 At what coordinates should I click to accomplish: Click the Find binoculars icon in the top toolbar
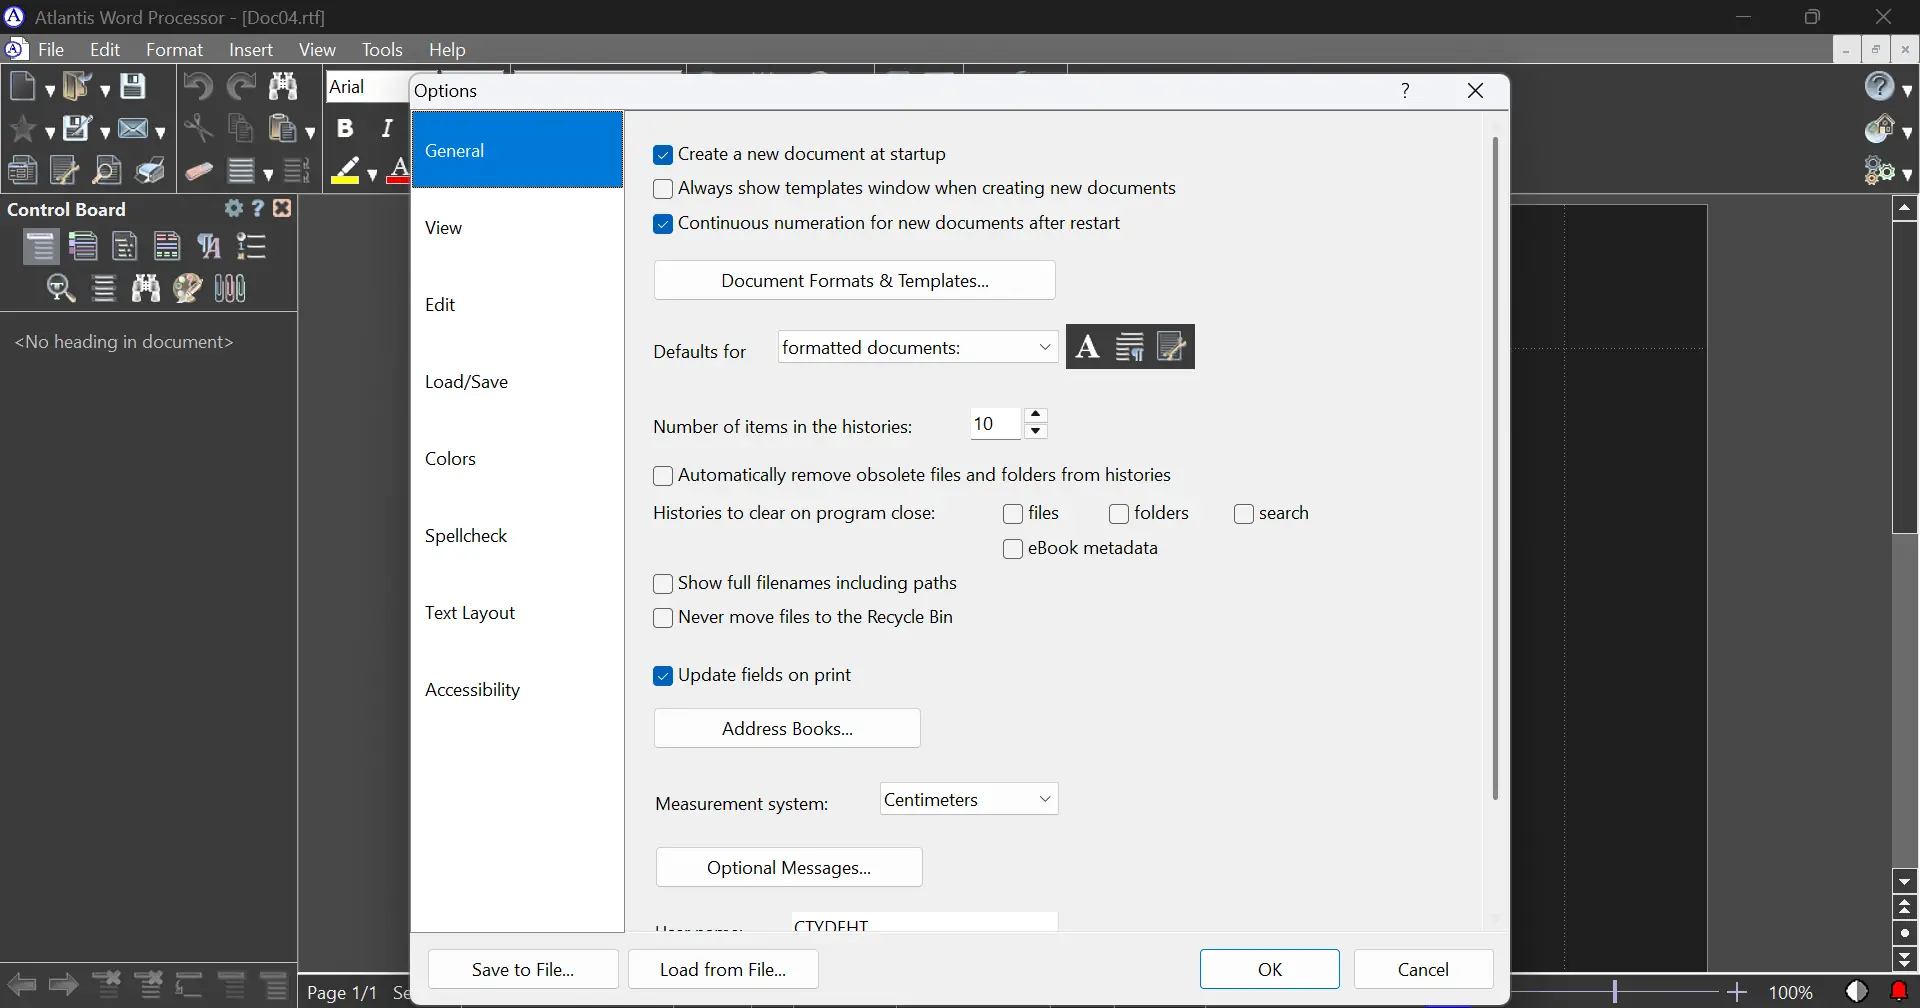pyautogui.click(x=284, y=87)
